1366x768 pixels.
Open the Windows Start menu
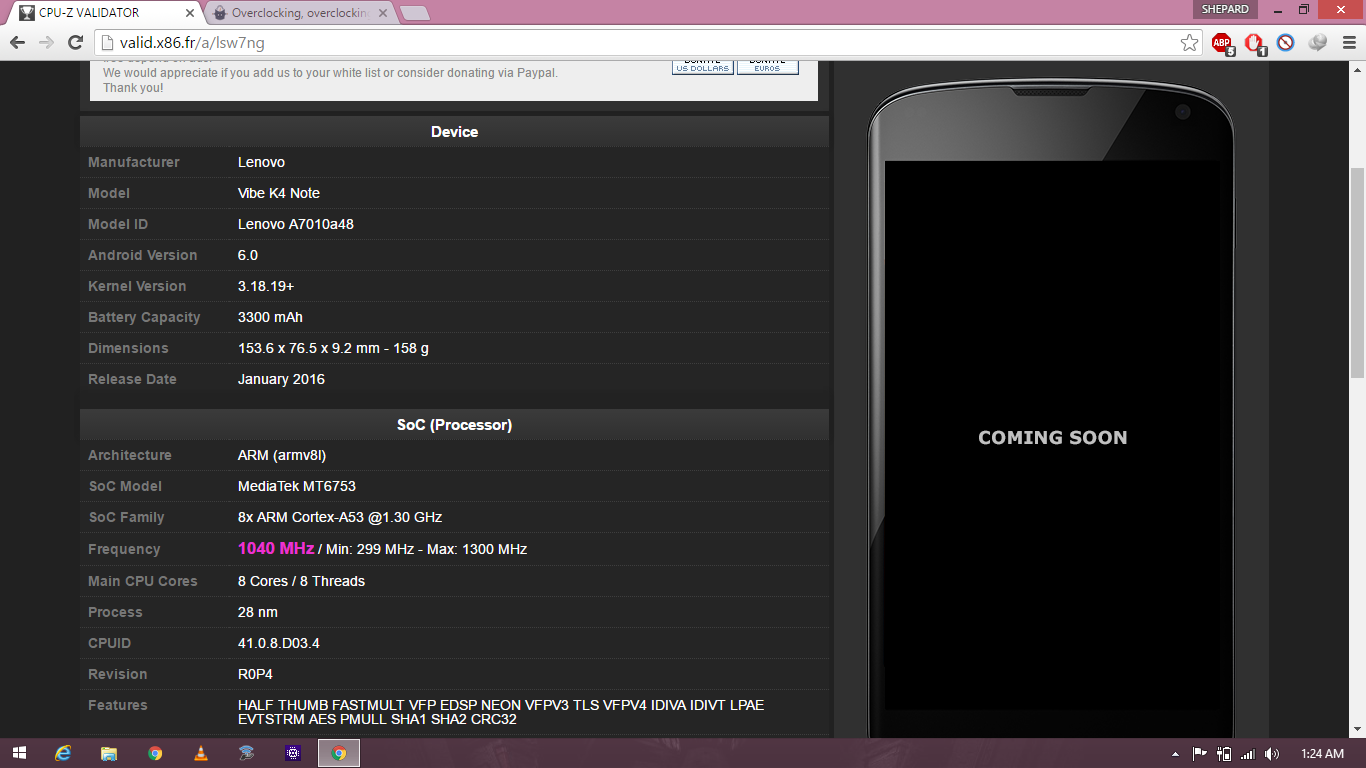[x=19, y=753]
